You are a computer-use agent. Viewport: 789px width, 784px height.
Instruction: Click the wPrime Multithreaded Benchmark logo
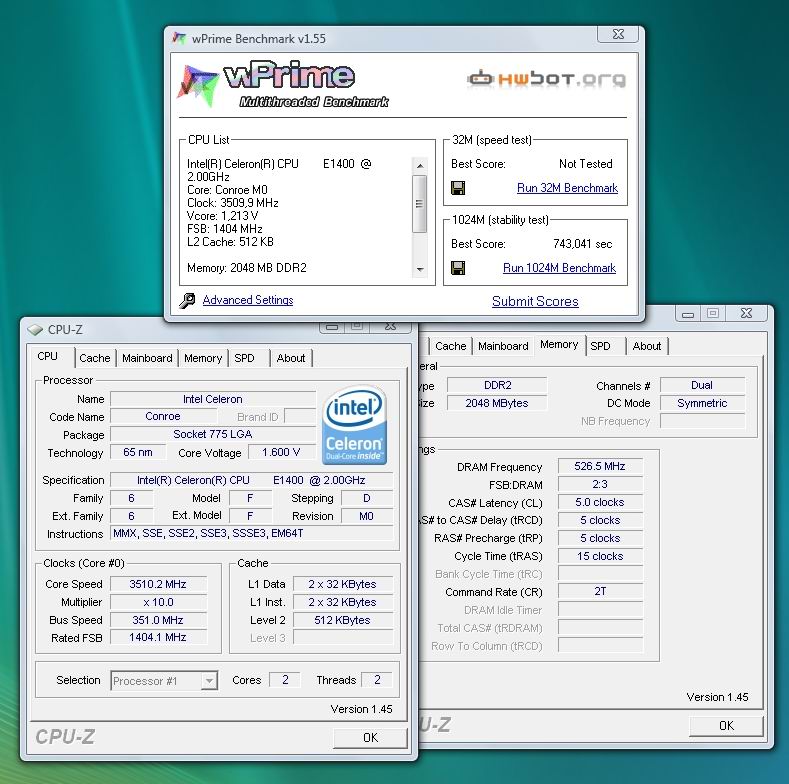[x=283, y=85]
